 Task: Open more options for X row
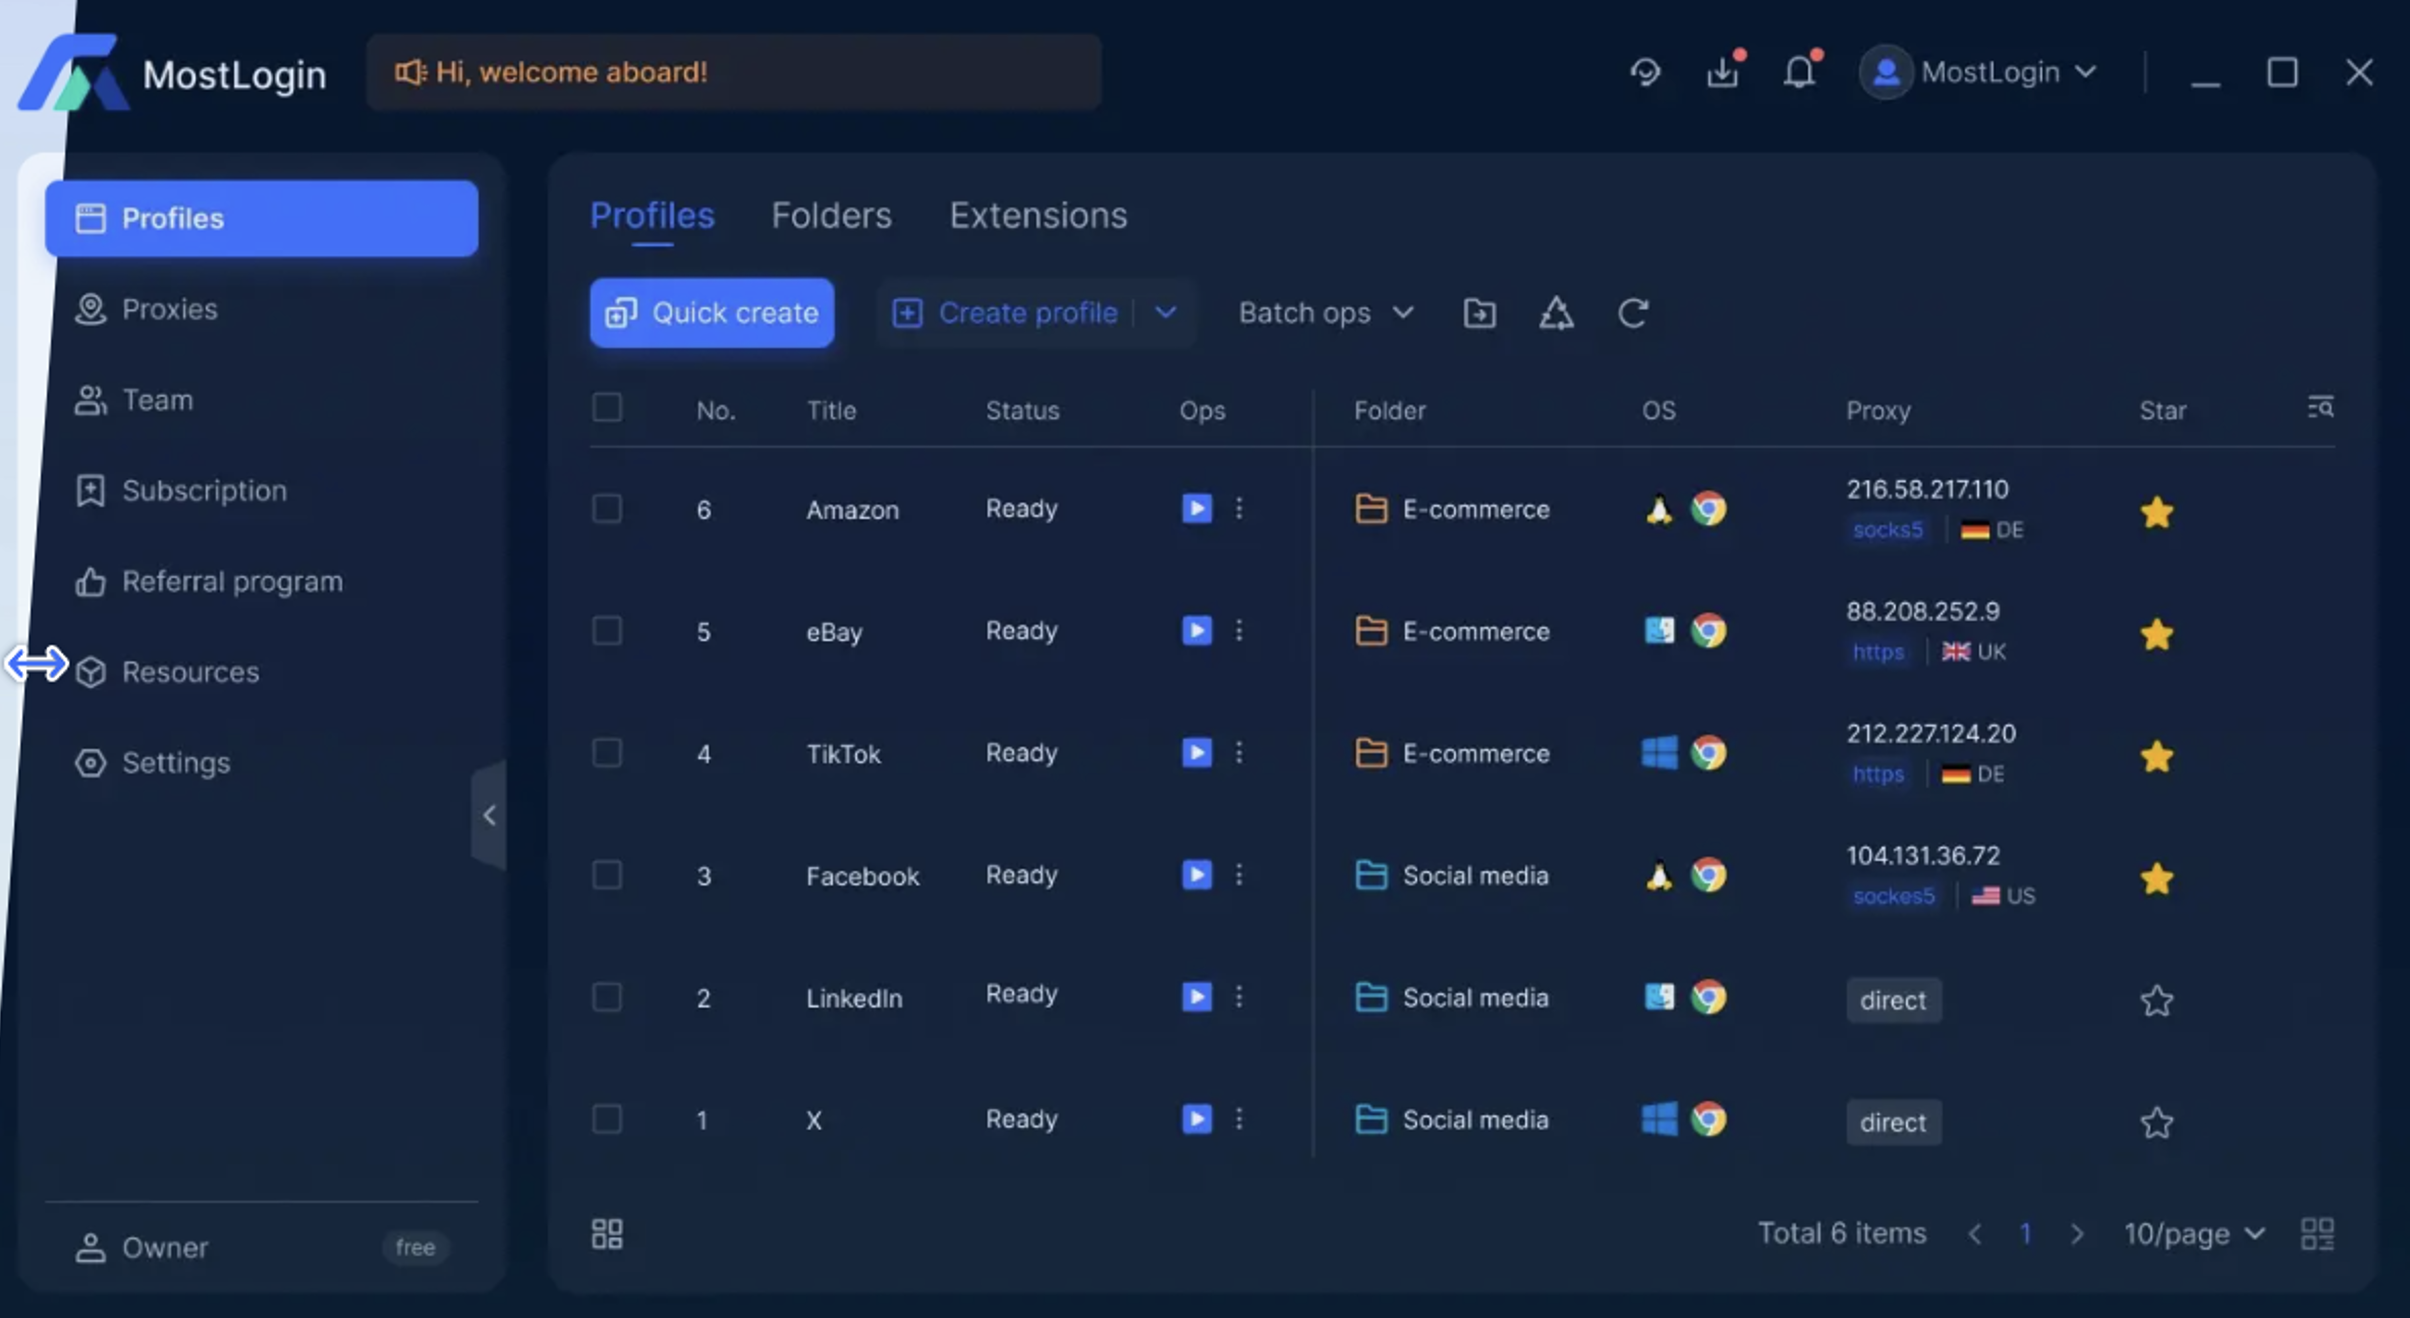[x=1239, y=1118]
